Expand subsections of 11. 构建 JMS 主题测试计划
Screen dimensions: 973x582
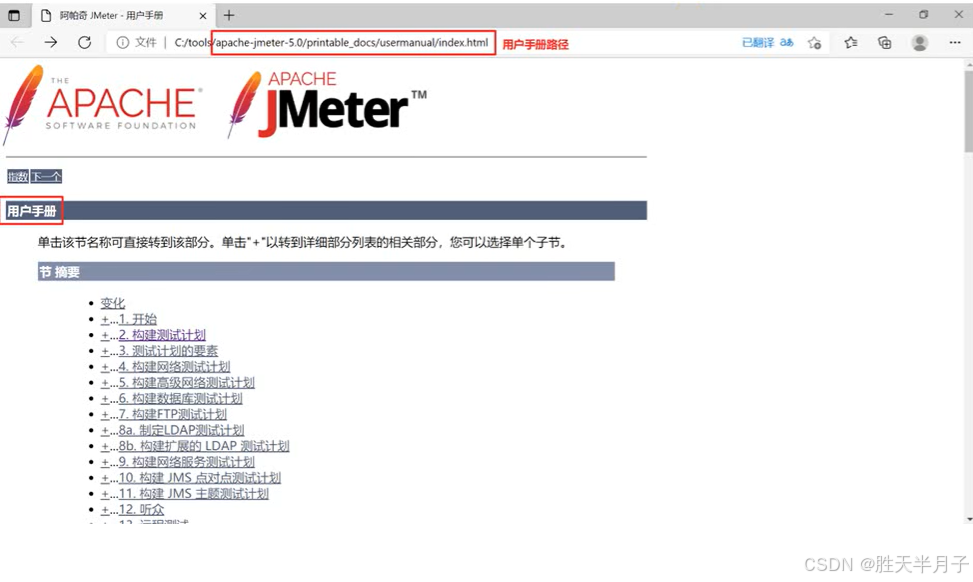(x=105, y=494)
